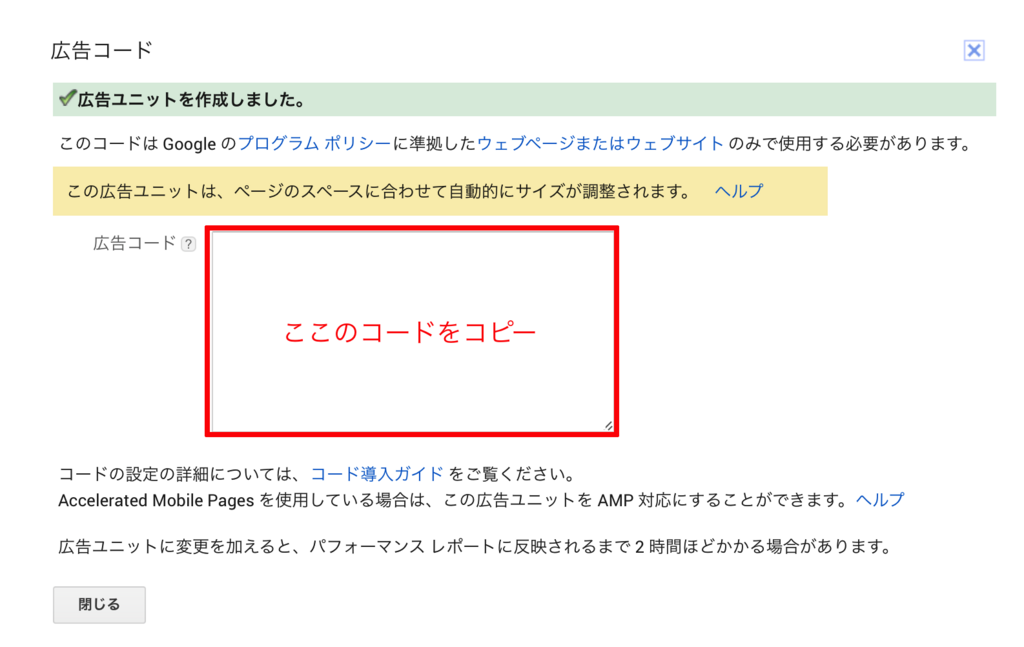Viewport: 1024px width, 647px height.
Task: Click the resize grip of the code text area
Action: 608,426
